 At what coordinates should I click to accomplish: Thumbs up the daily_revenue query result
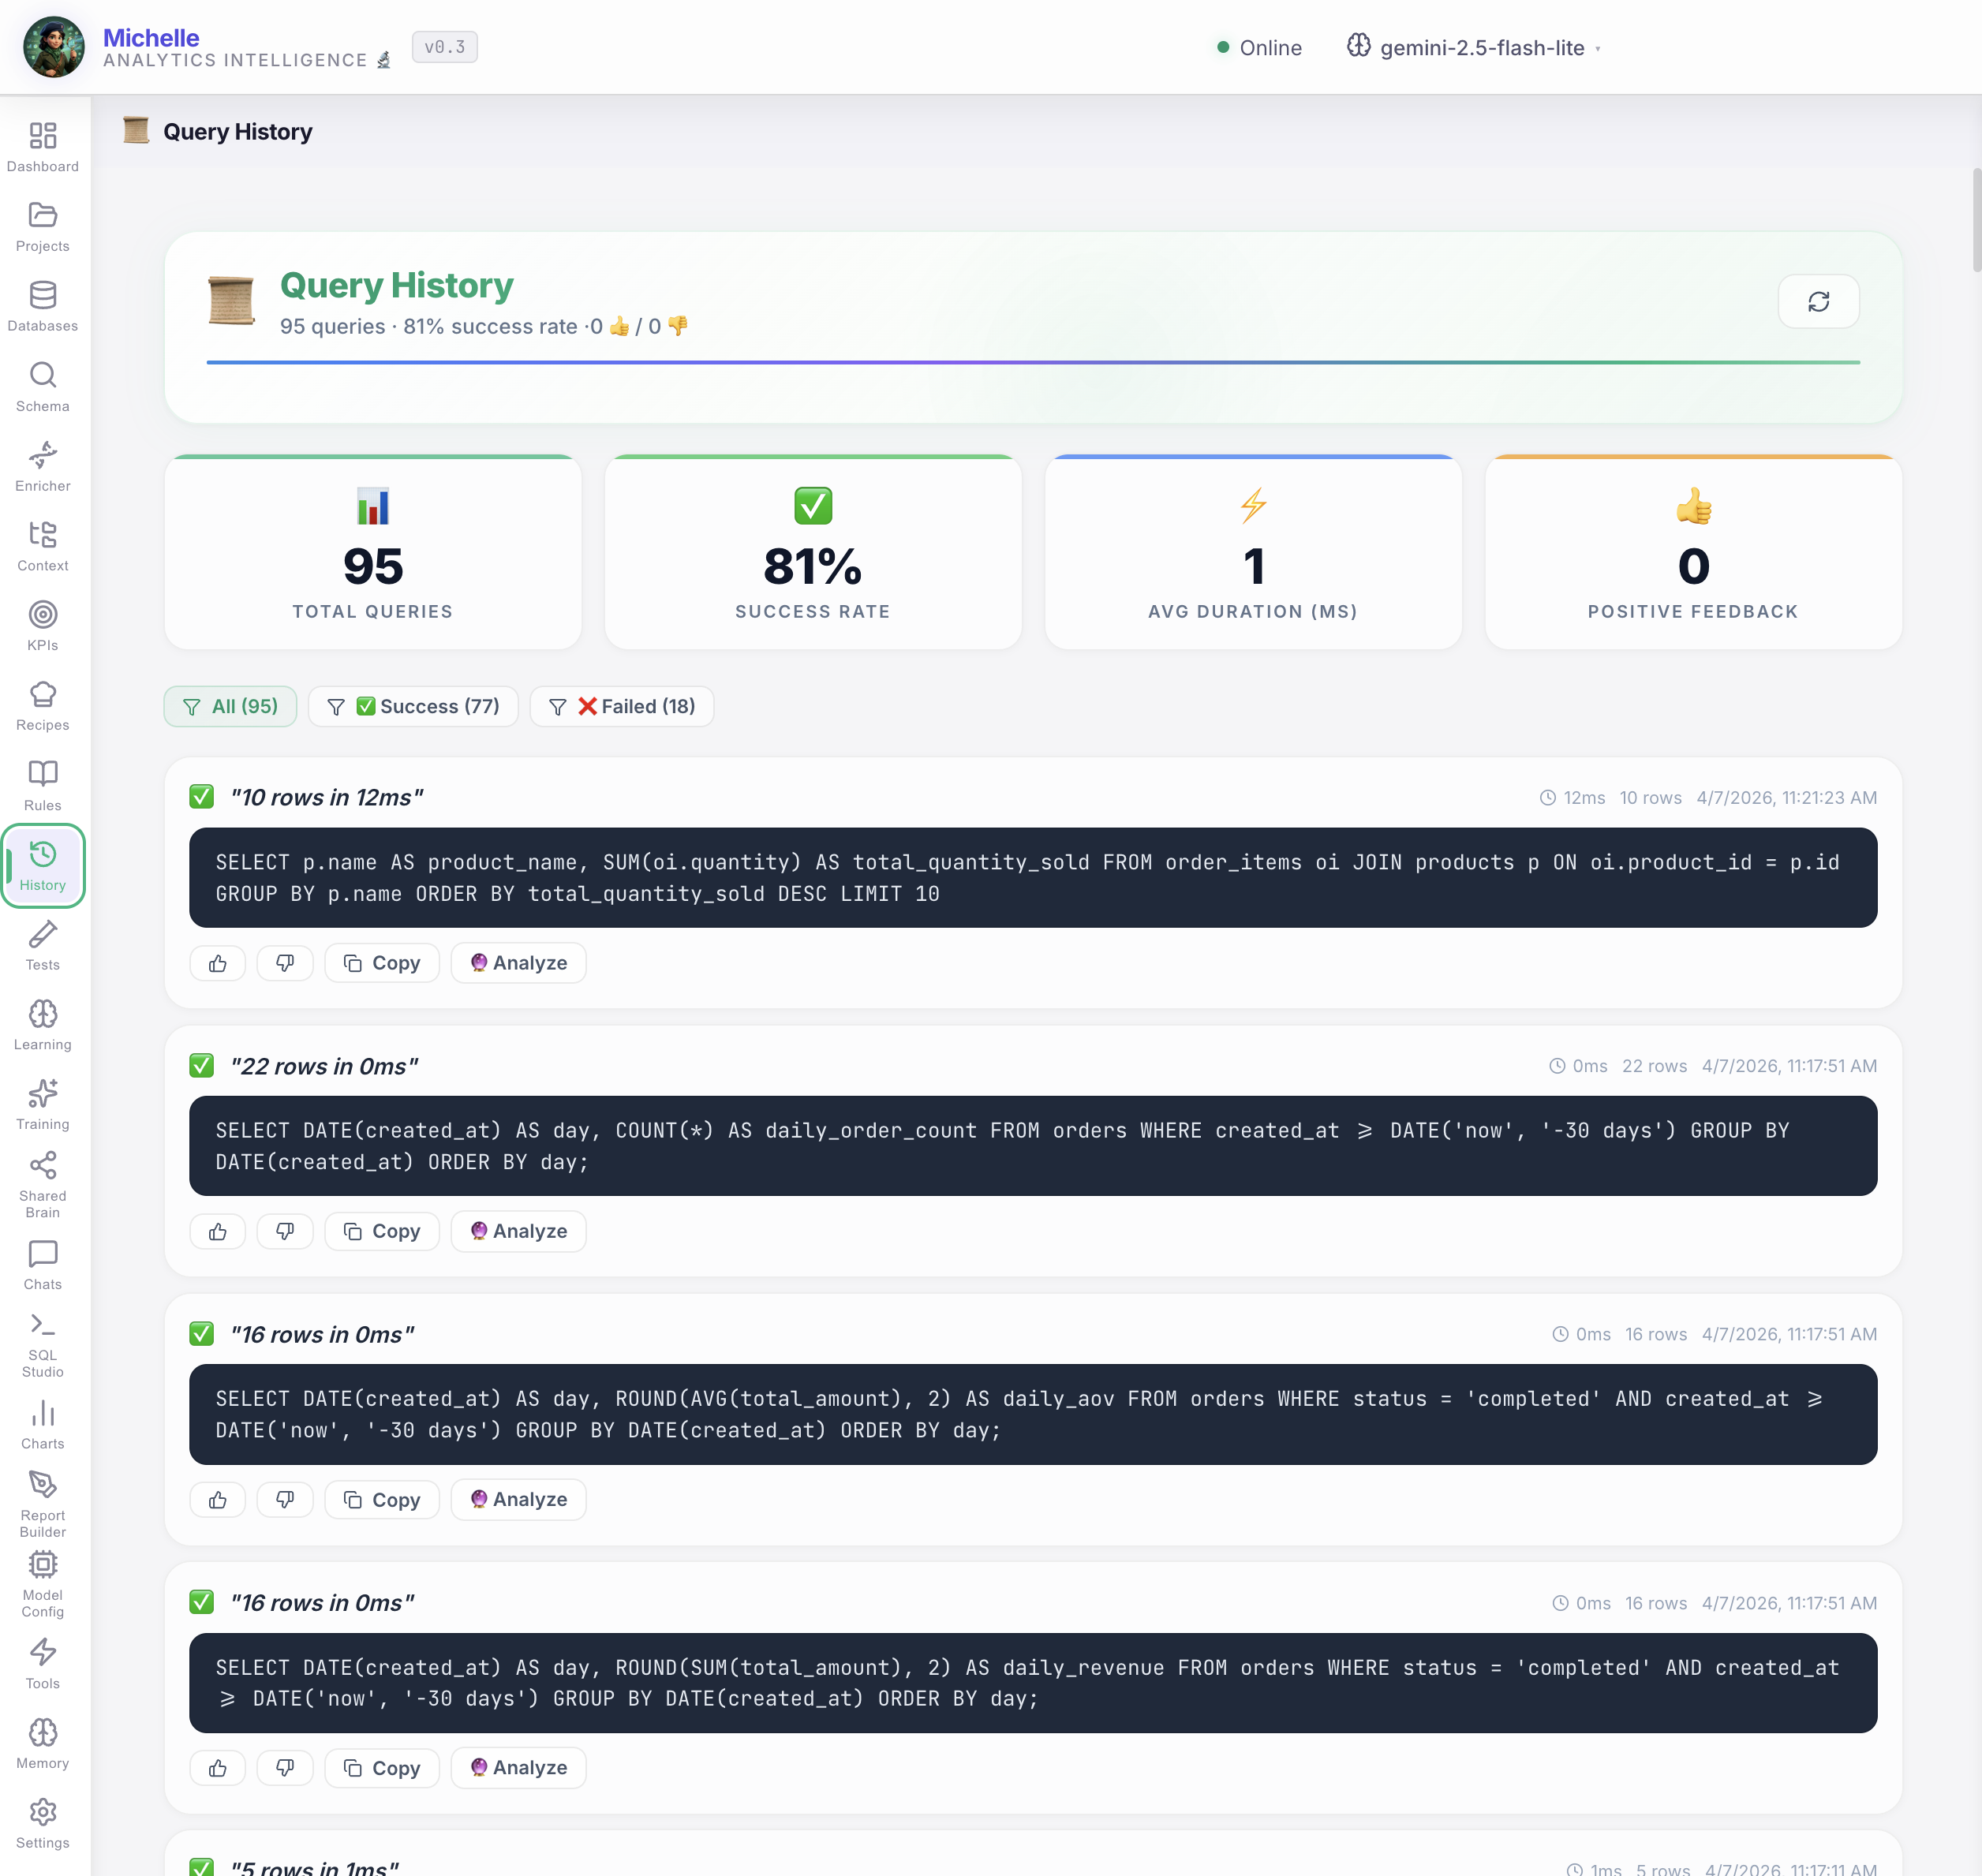click(x=217, y=1767)
